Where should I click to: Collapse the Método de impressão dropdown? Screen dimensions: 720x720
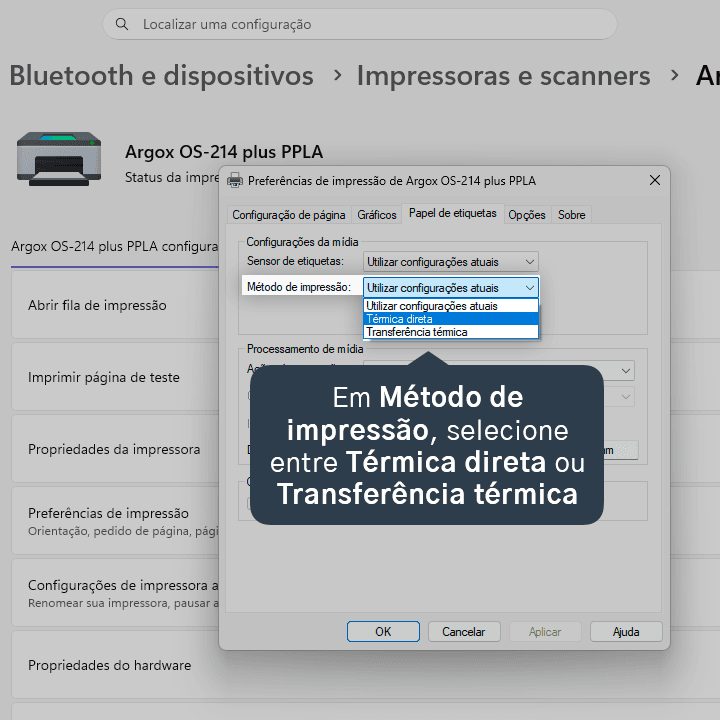529,288
